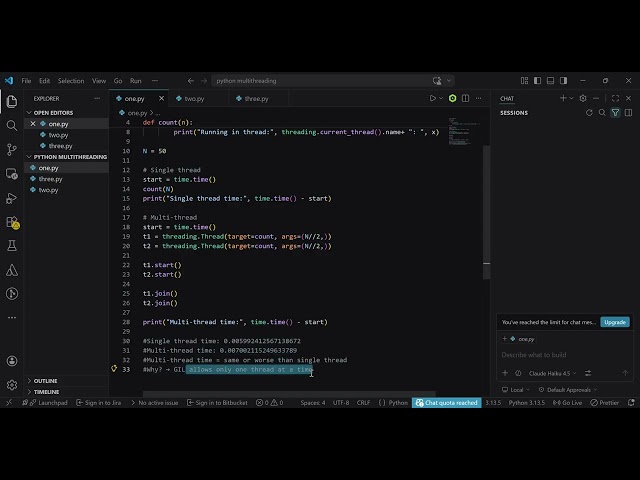Screen dimensions: 640x480
Task: Toggle the primary side bar layout
Action: [538, 81]
